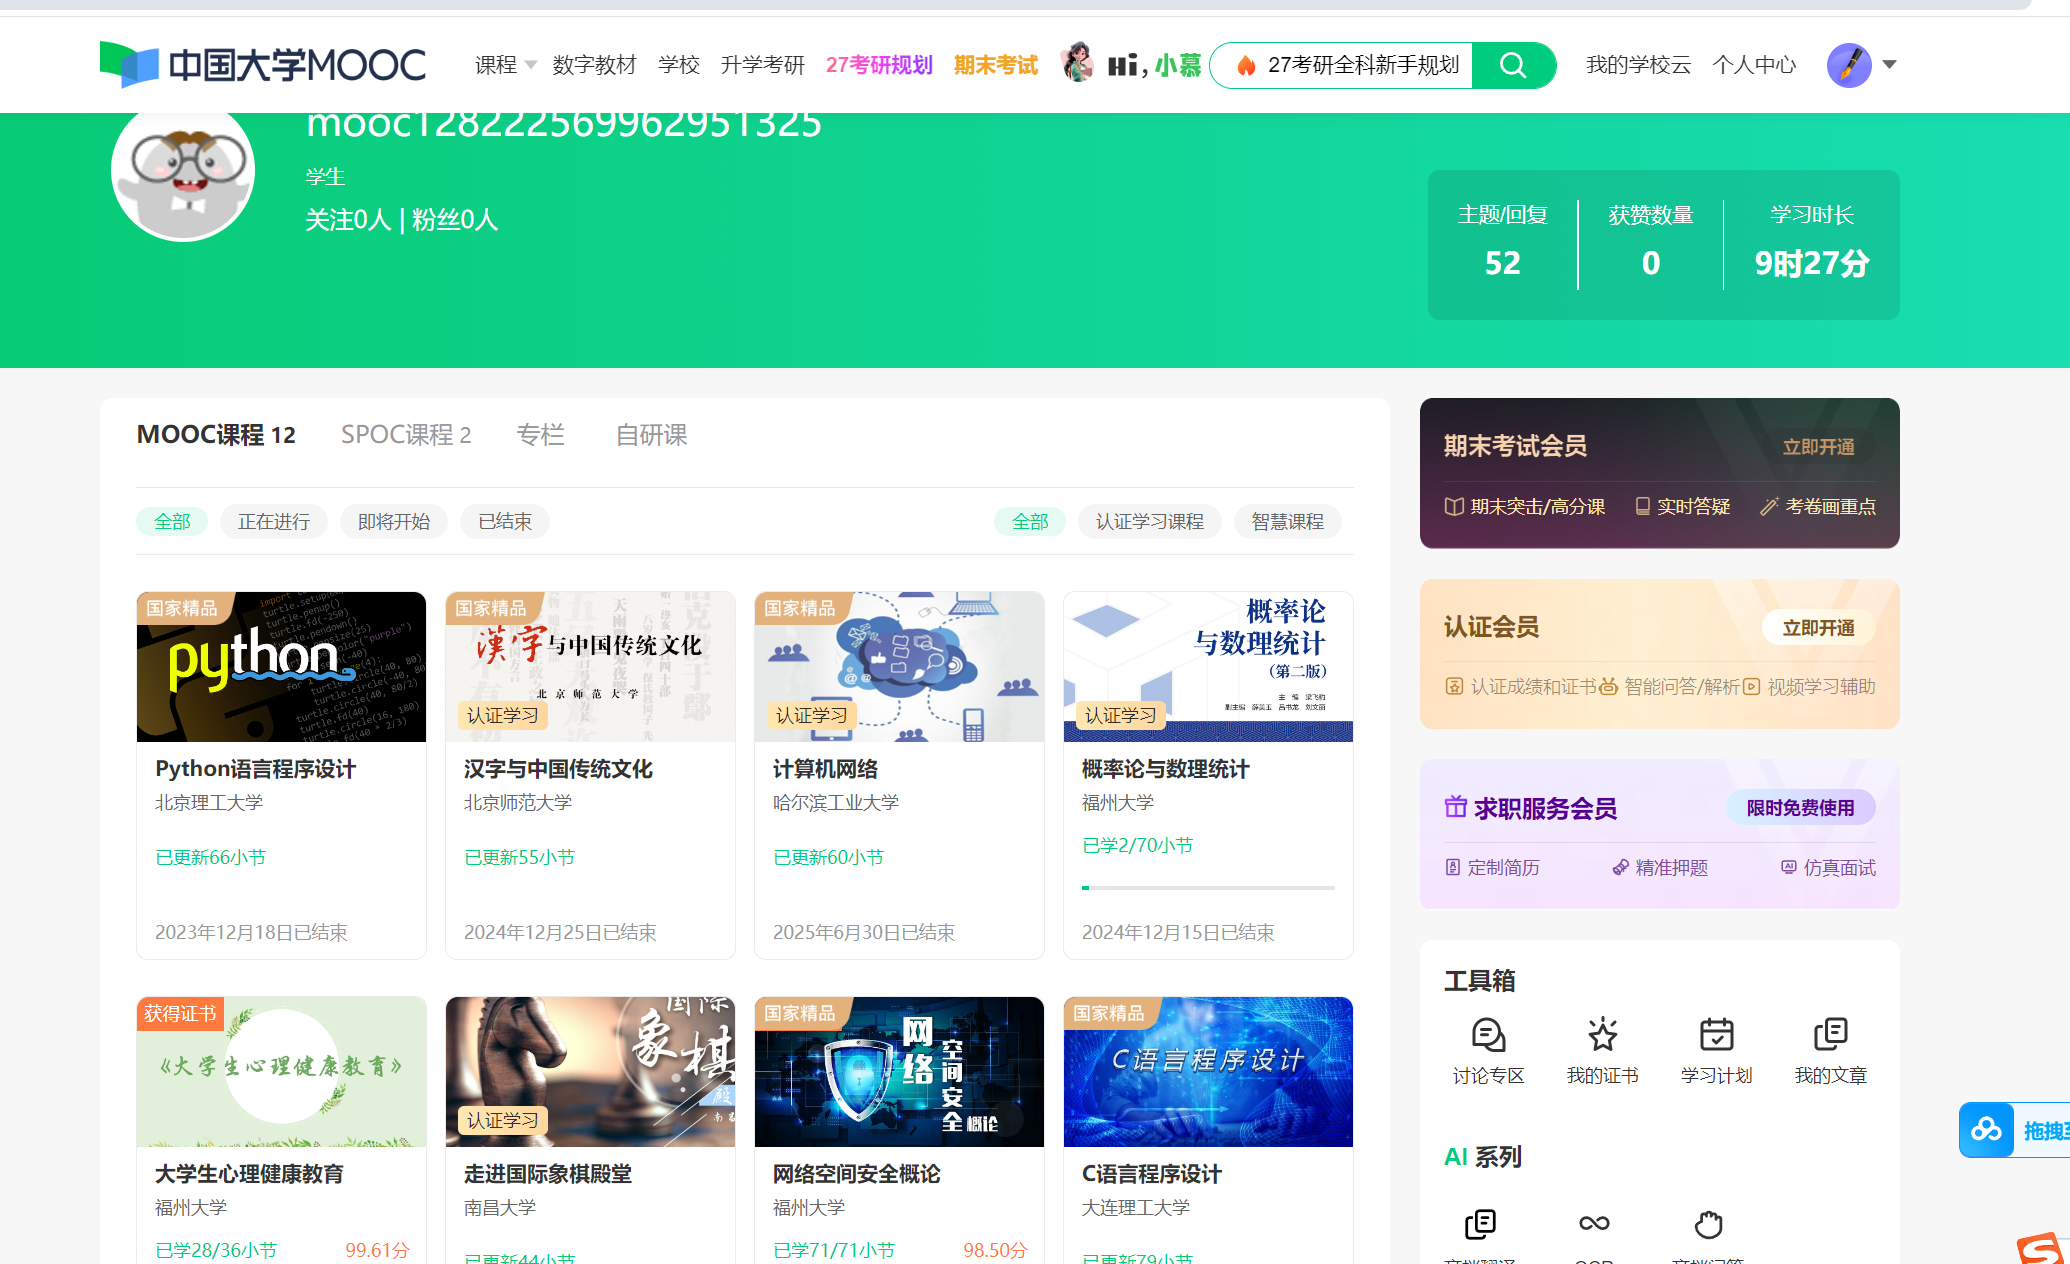Click the hand-shaped AI document Q&A icon

click(x=1708, y=1224)
